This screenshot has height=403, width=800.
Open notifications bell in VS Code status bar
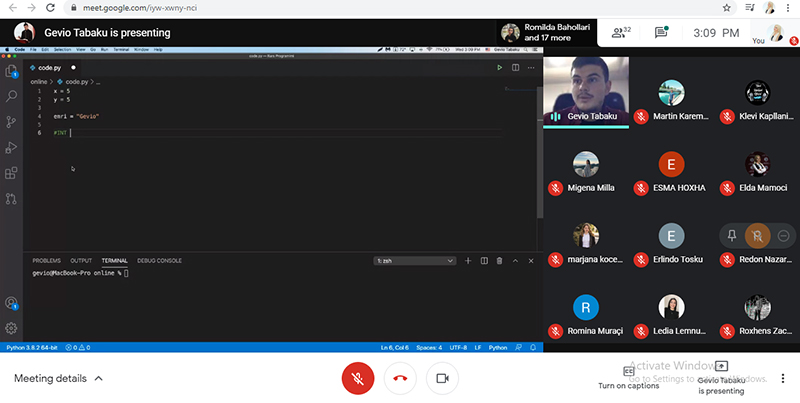click(x=533, y=347)
